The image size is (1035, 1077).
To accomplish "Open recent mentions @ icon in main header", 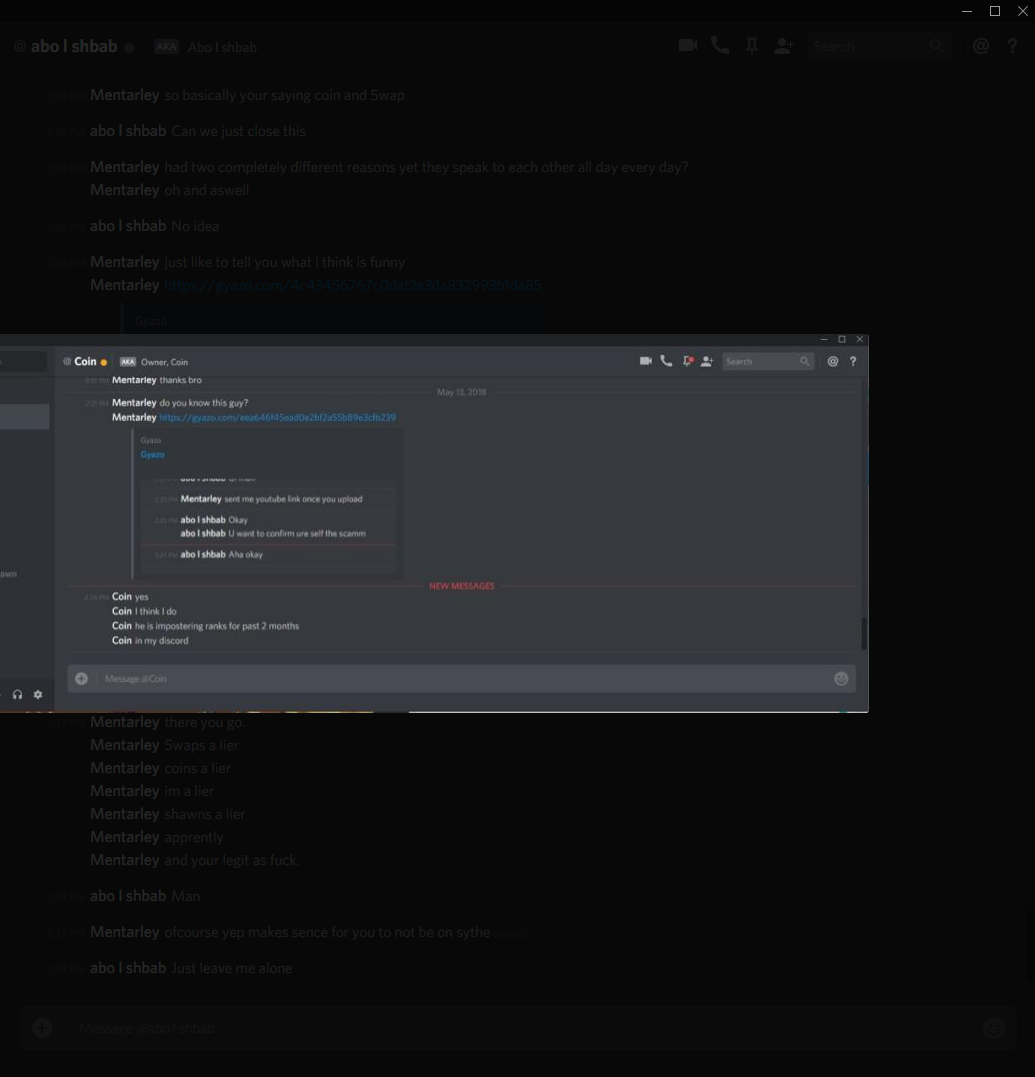I will 981,46.
